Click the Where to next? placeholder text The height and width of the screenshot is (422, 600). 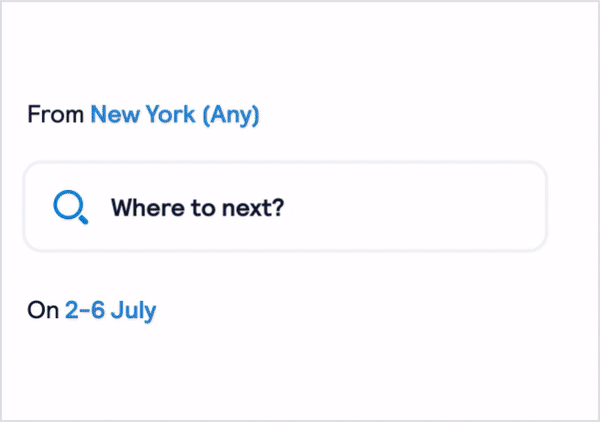(x=197, y=207)
